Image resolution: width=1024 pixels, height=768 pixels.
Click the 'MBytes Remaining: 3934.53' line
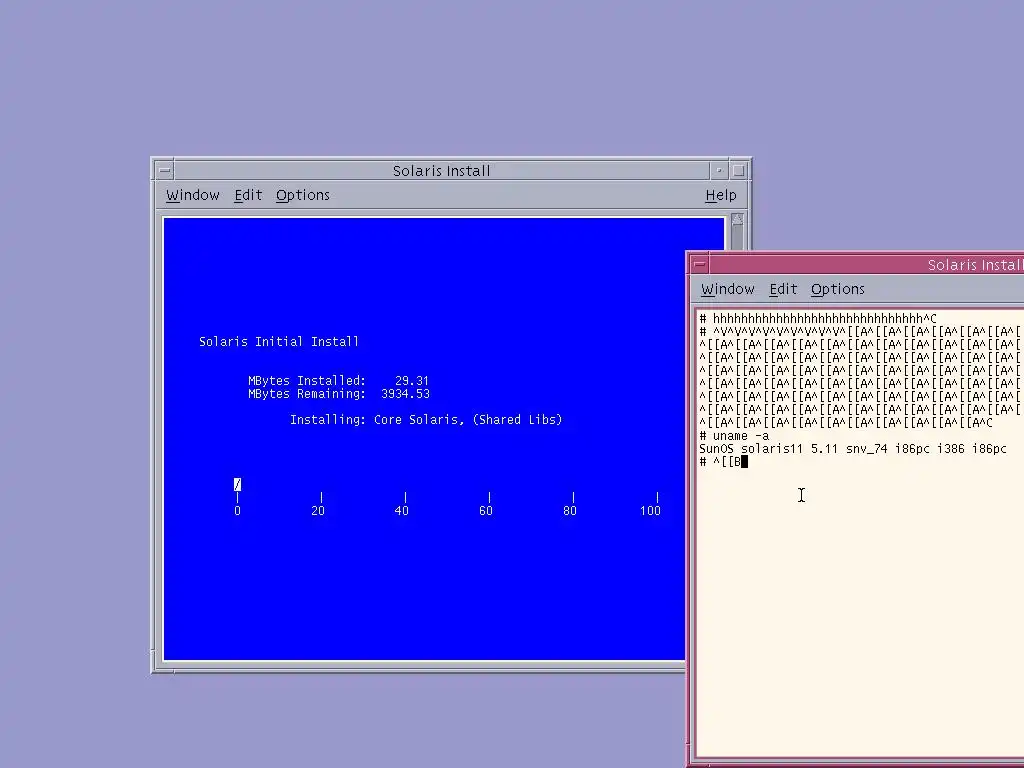338,394
